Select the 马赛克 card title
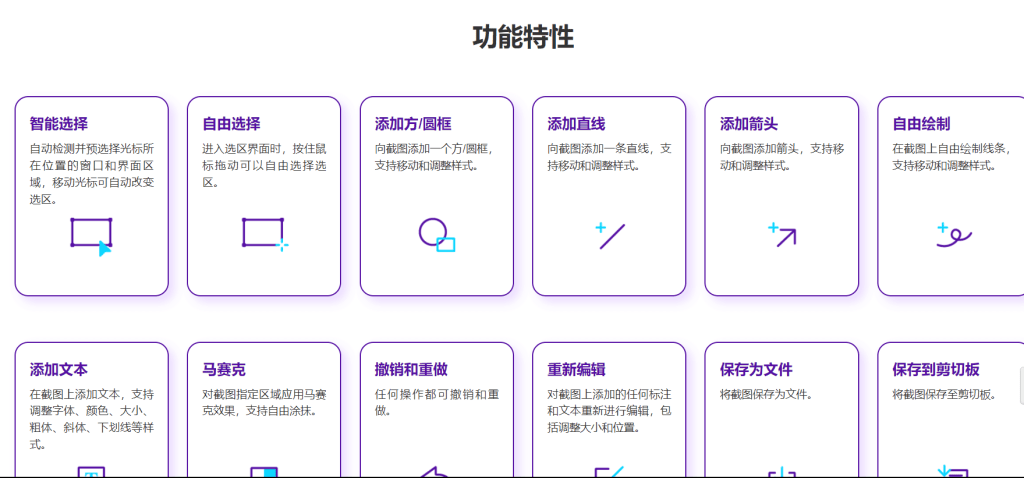This screenshot has width=1024, height=478. pyautogui.click(x=224, y=370)
